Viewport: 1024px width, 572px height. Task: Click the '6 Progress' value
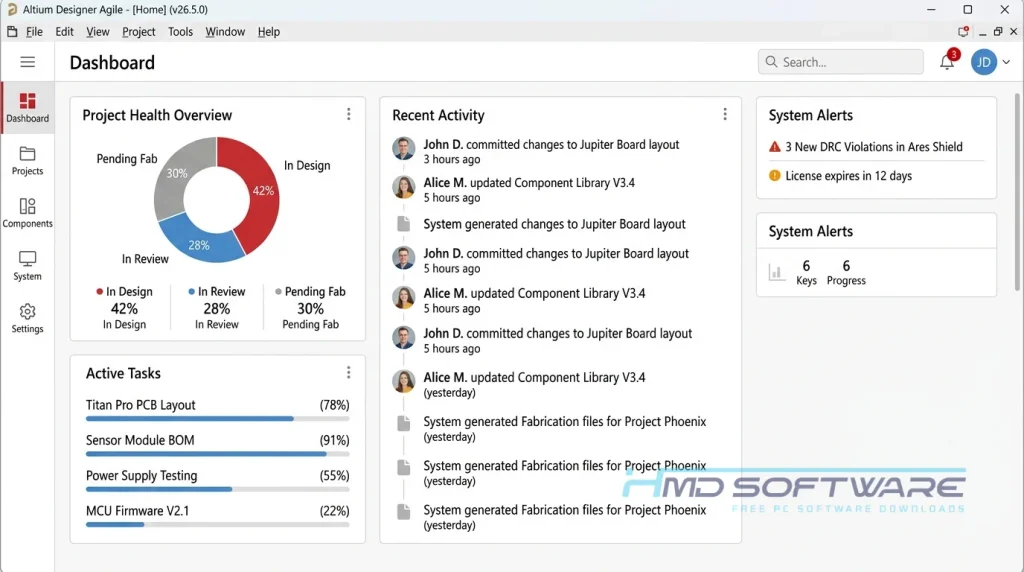846,272
